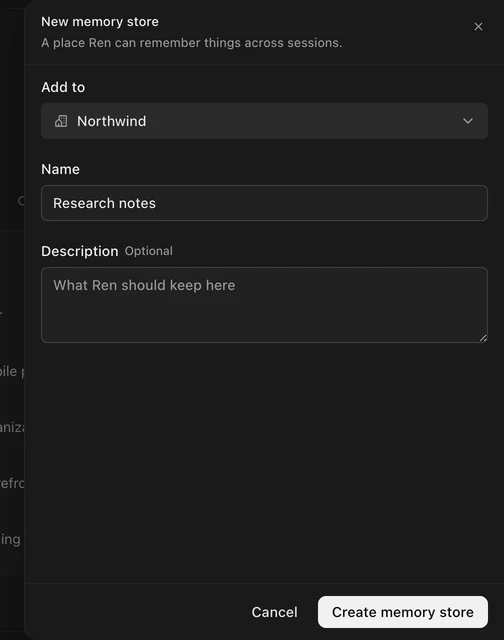Screen dimensions: 504x640
Task: Click the Name field label
Action: point(60,169)
